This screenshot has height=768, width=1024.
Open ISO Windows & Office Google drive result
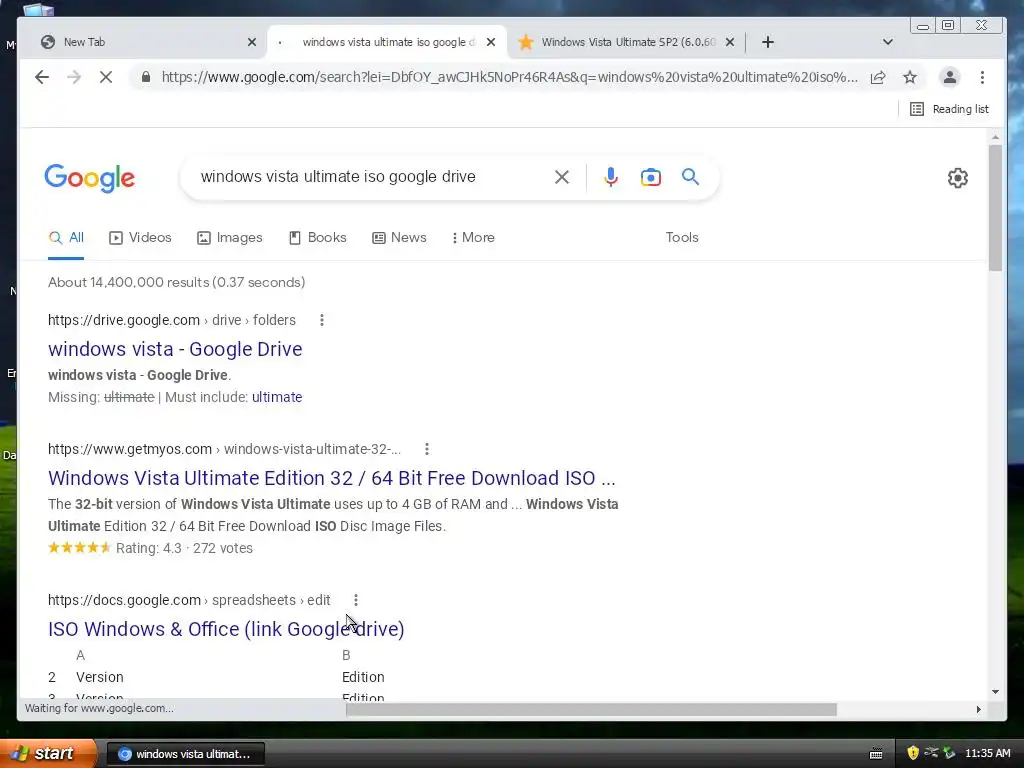coord(226,629)
